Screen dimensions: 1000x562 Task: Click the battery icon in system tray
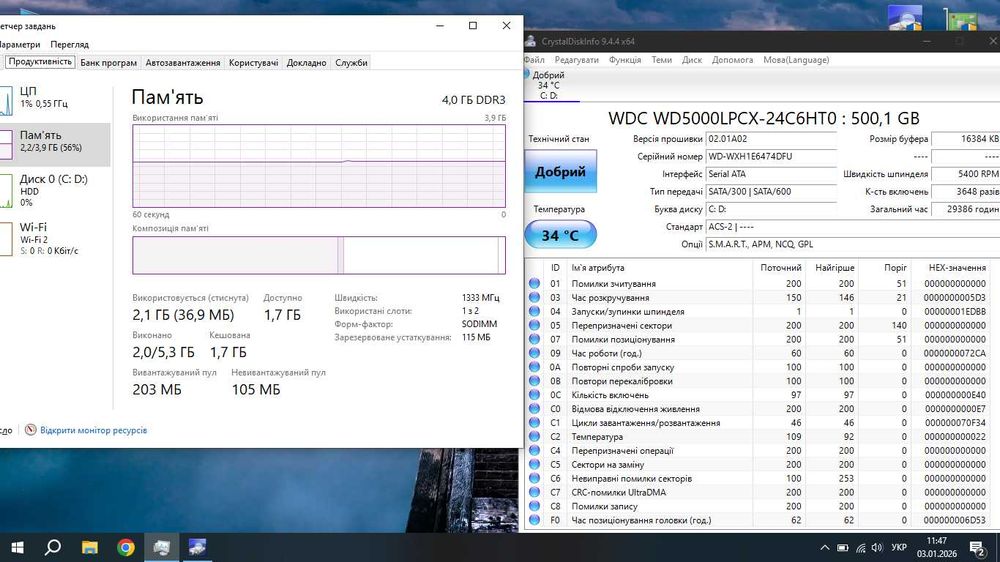click(842, 548)
